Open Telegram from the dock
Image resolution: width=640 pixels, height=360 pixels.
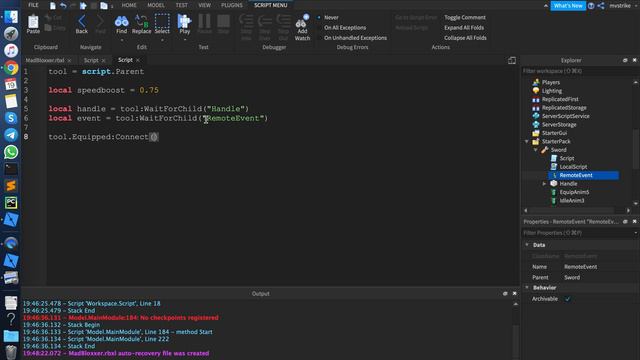point(11,135)
